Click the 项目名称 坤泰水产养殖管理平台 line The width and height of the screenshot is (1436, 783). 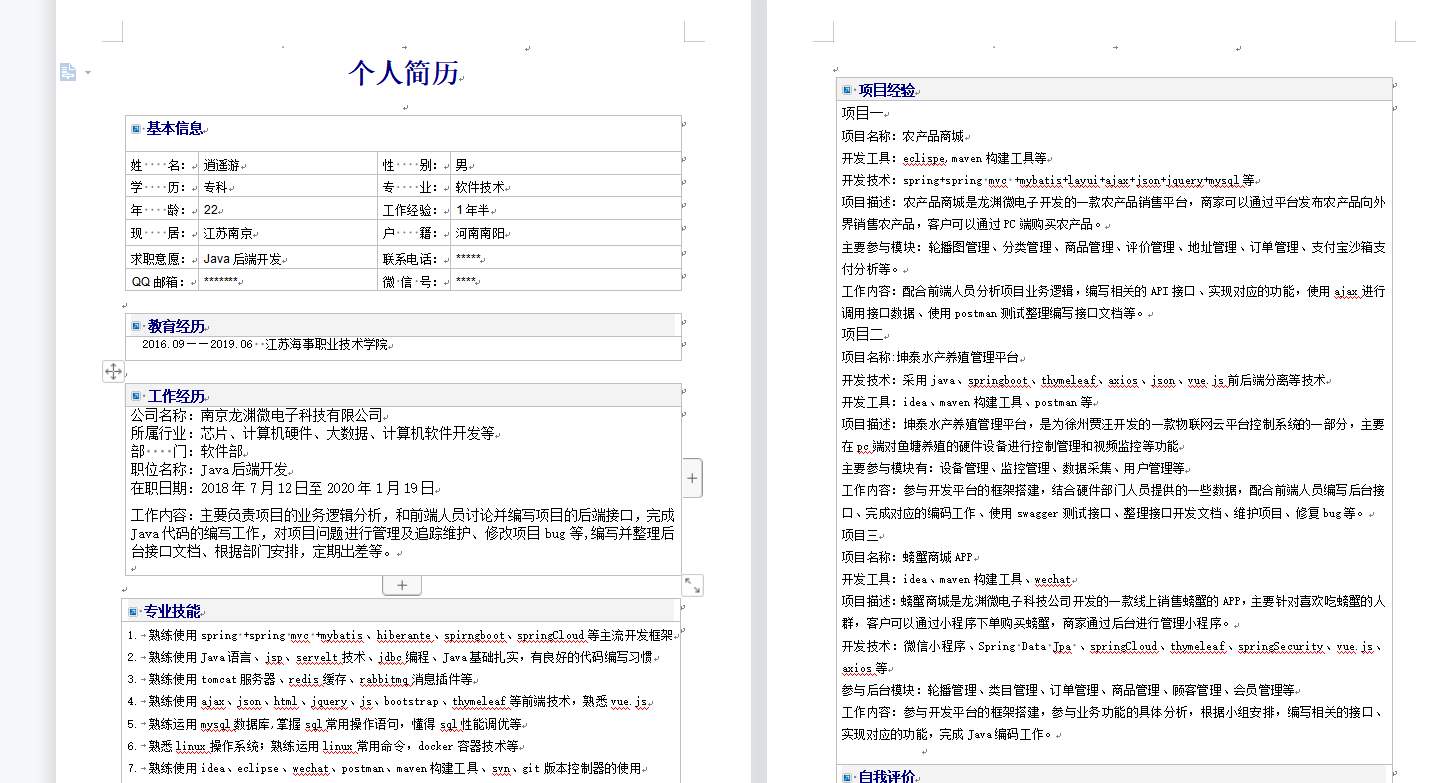click(x=931, y=357)
